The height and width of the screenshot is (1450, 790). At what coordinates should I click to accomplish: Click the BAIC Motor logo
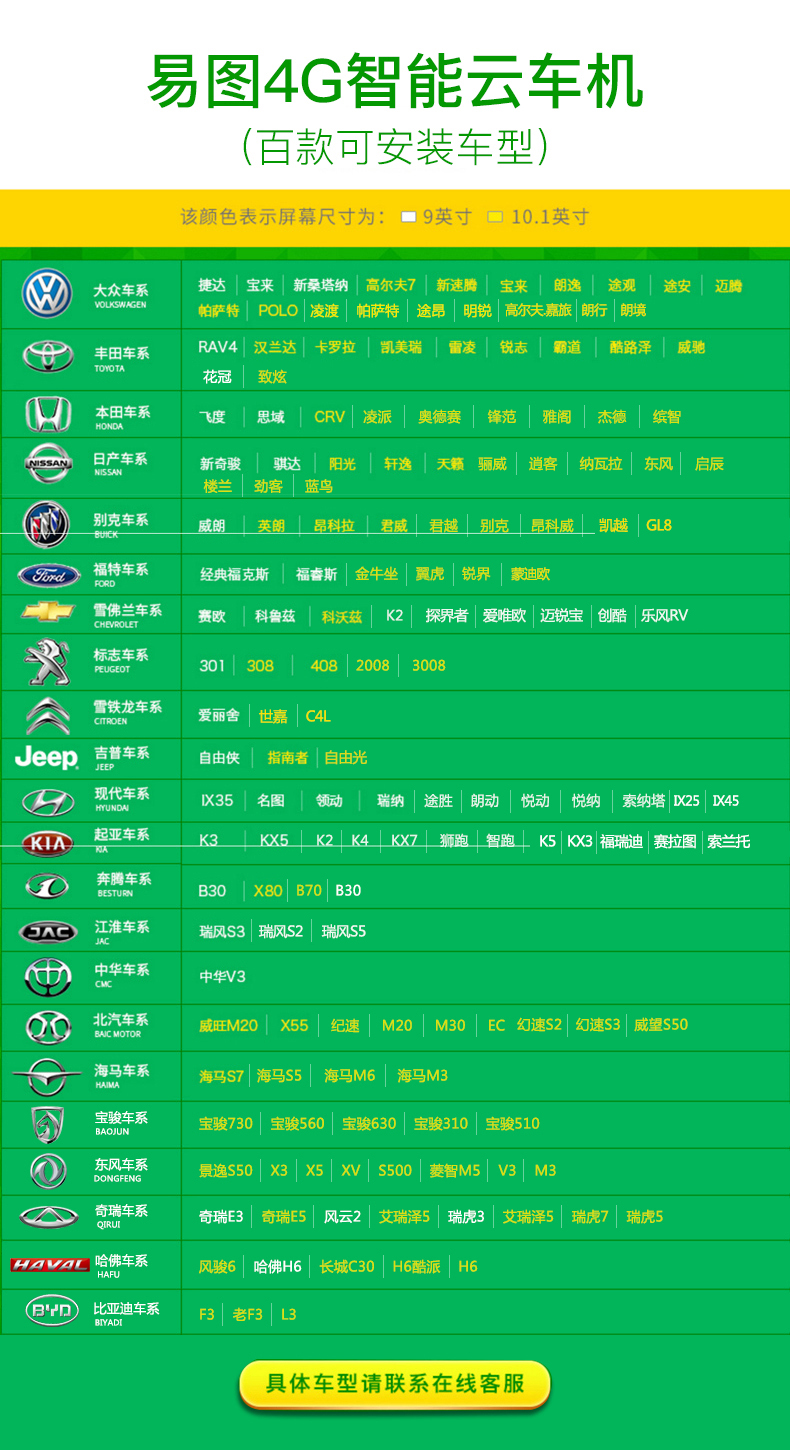click(48, 1027)
